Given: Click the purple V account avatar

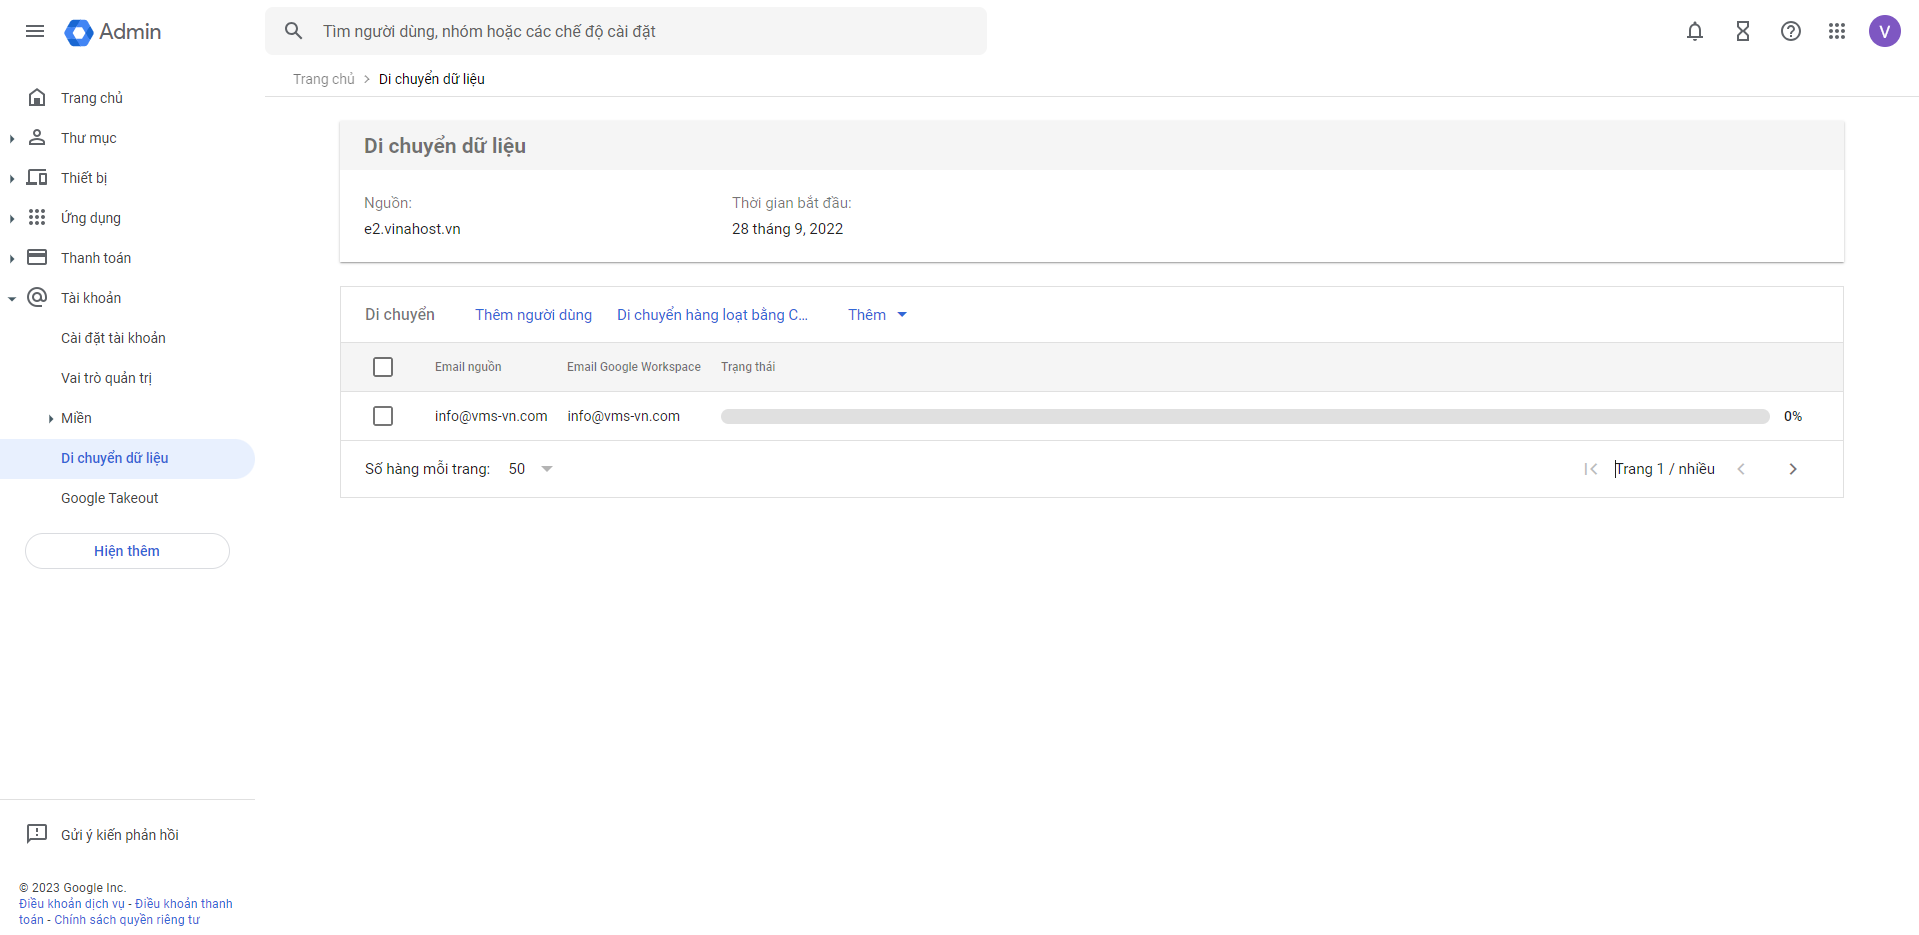Looking at the screenshot, I should click(1884, 32).
